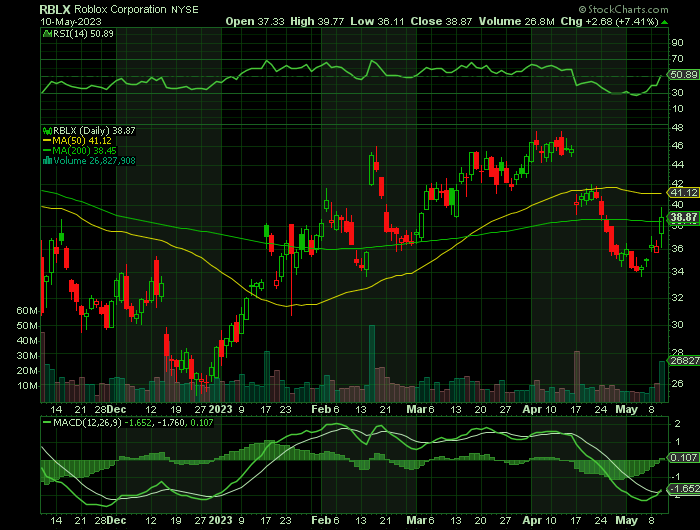Click the May date label below the volume bars
The image size is (700, 530).
[627, 409]
